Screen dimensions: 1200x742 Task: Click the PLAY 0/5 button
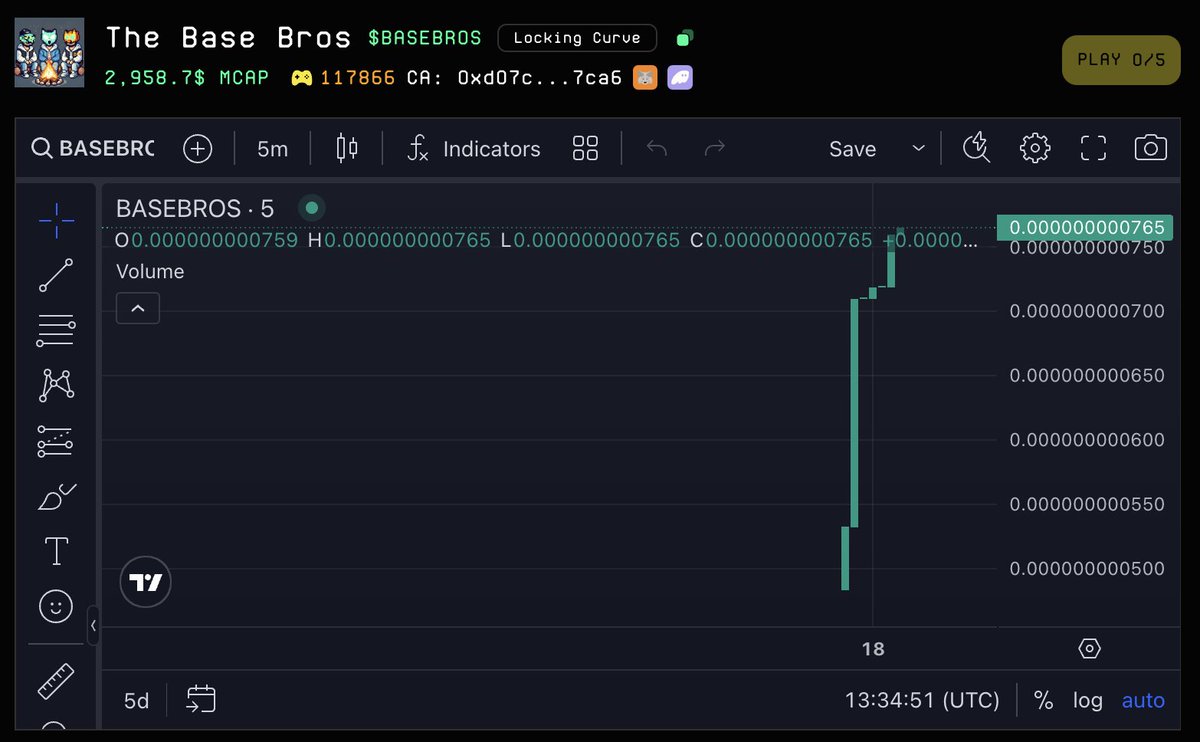point(1121,59)
